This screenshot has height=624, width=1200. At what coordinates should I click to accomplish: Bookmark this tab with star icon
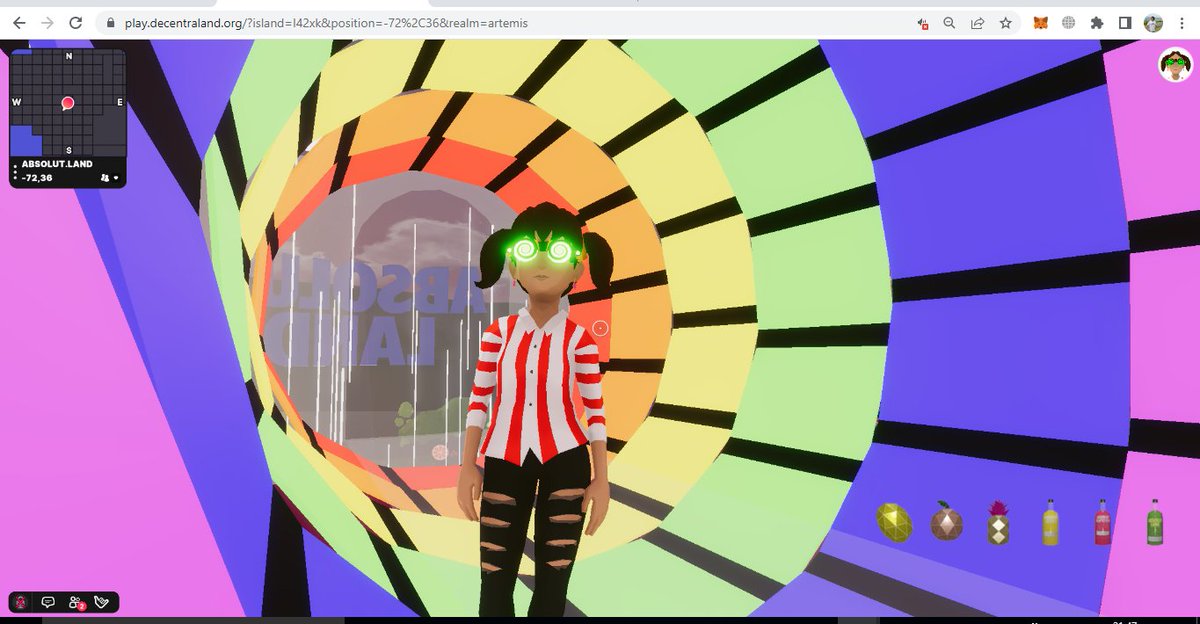(1005, 22)
